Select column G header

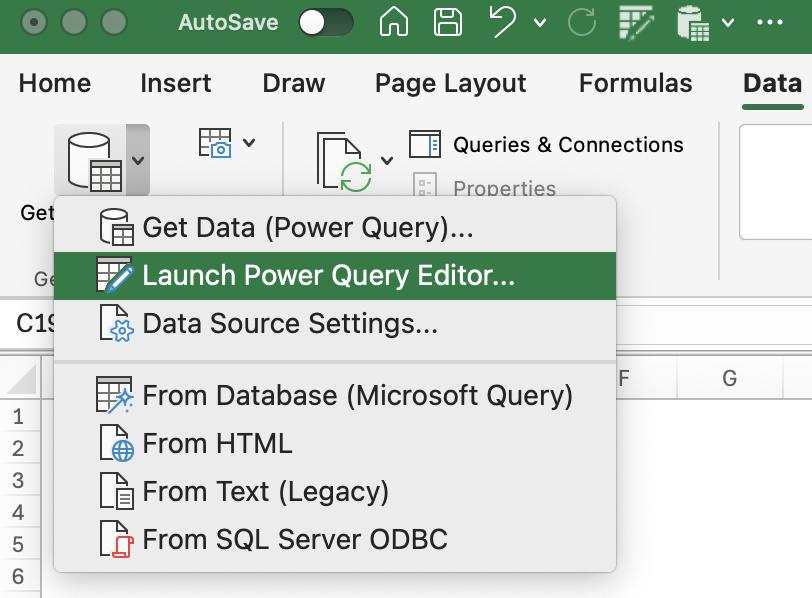coord(730,378)
